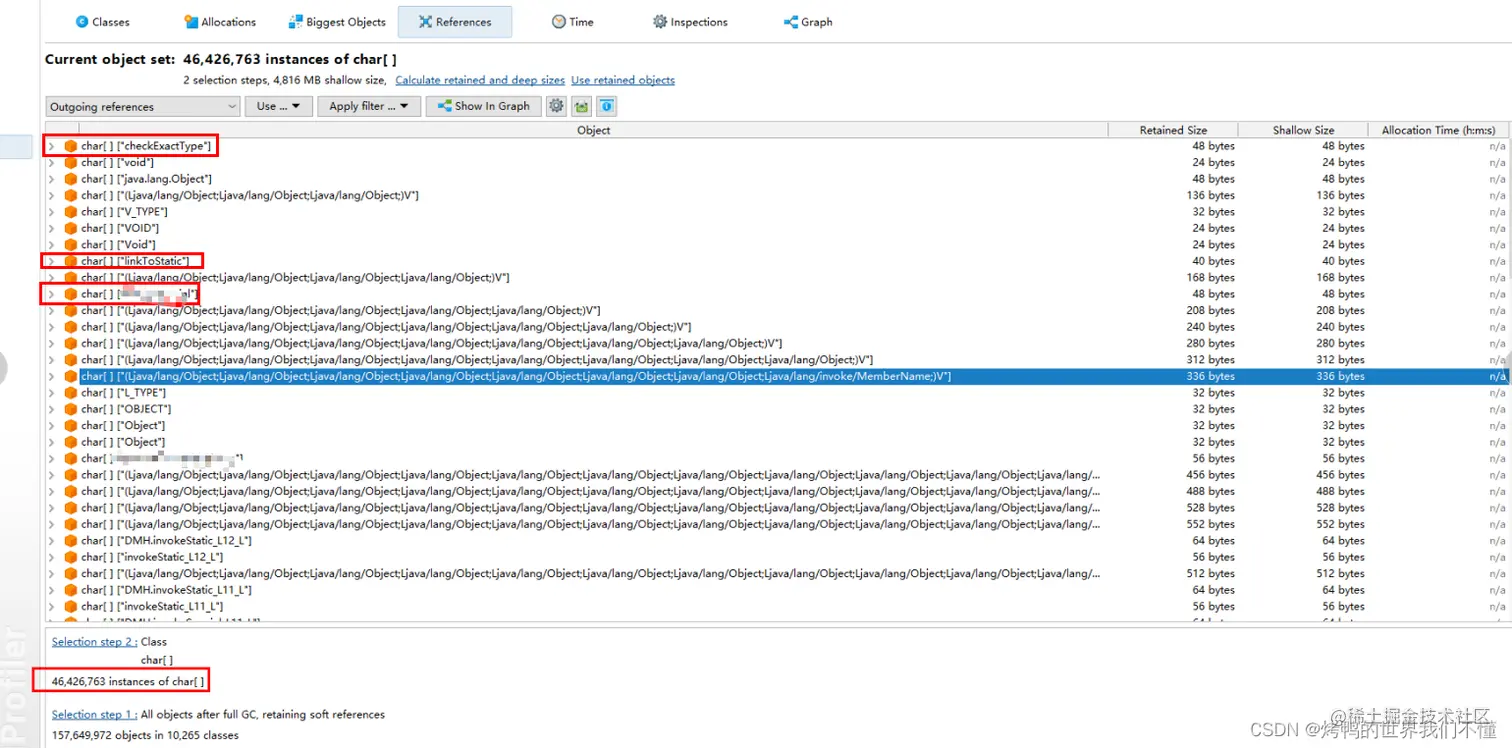Click the Time tab clock icon
The image size is (1512, 748).
559,22
